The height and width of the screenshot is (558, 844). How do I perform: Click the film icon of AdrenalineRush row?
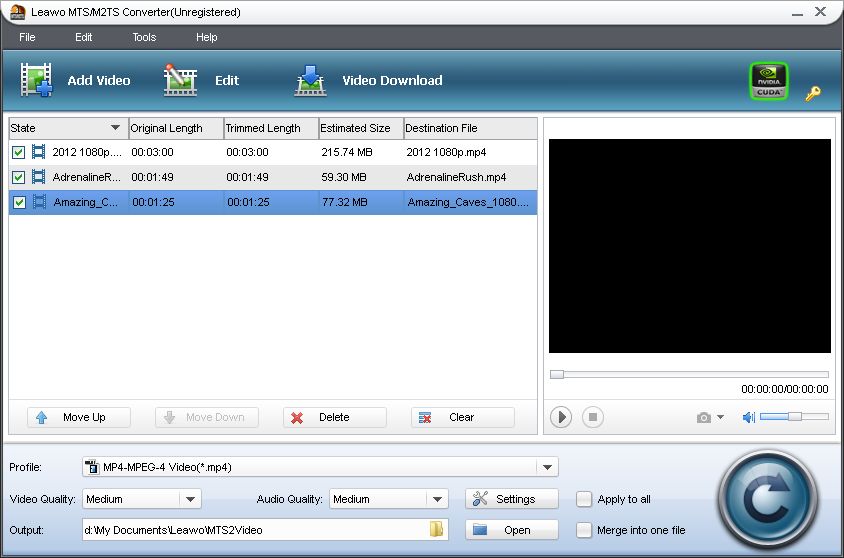coord(39,176)
